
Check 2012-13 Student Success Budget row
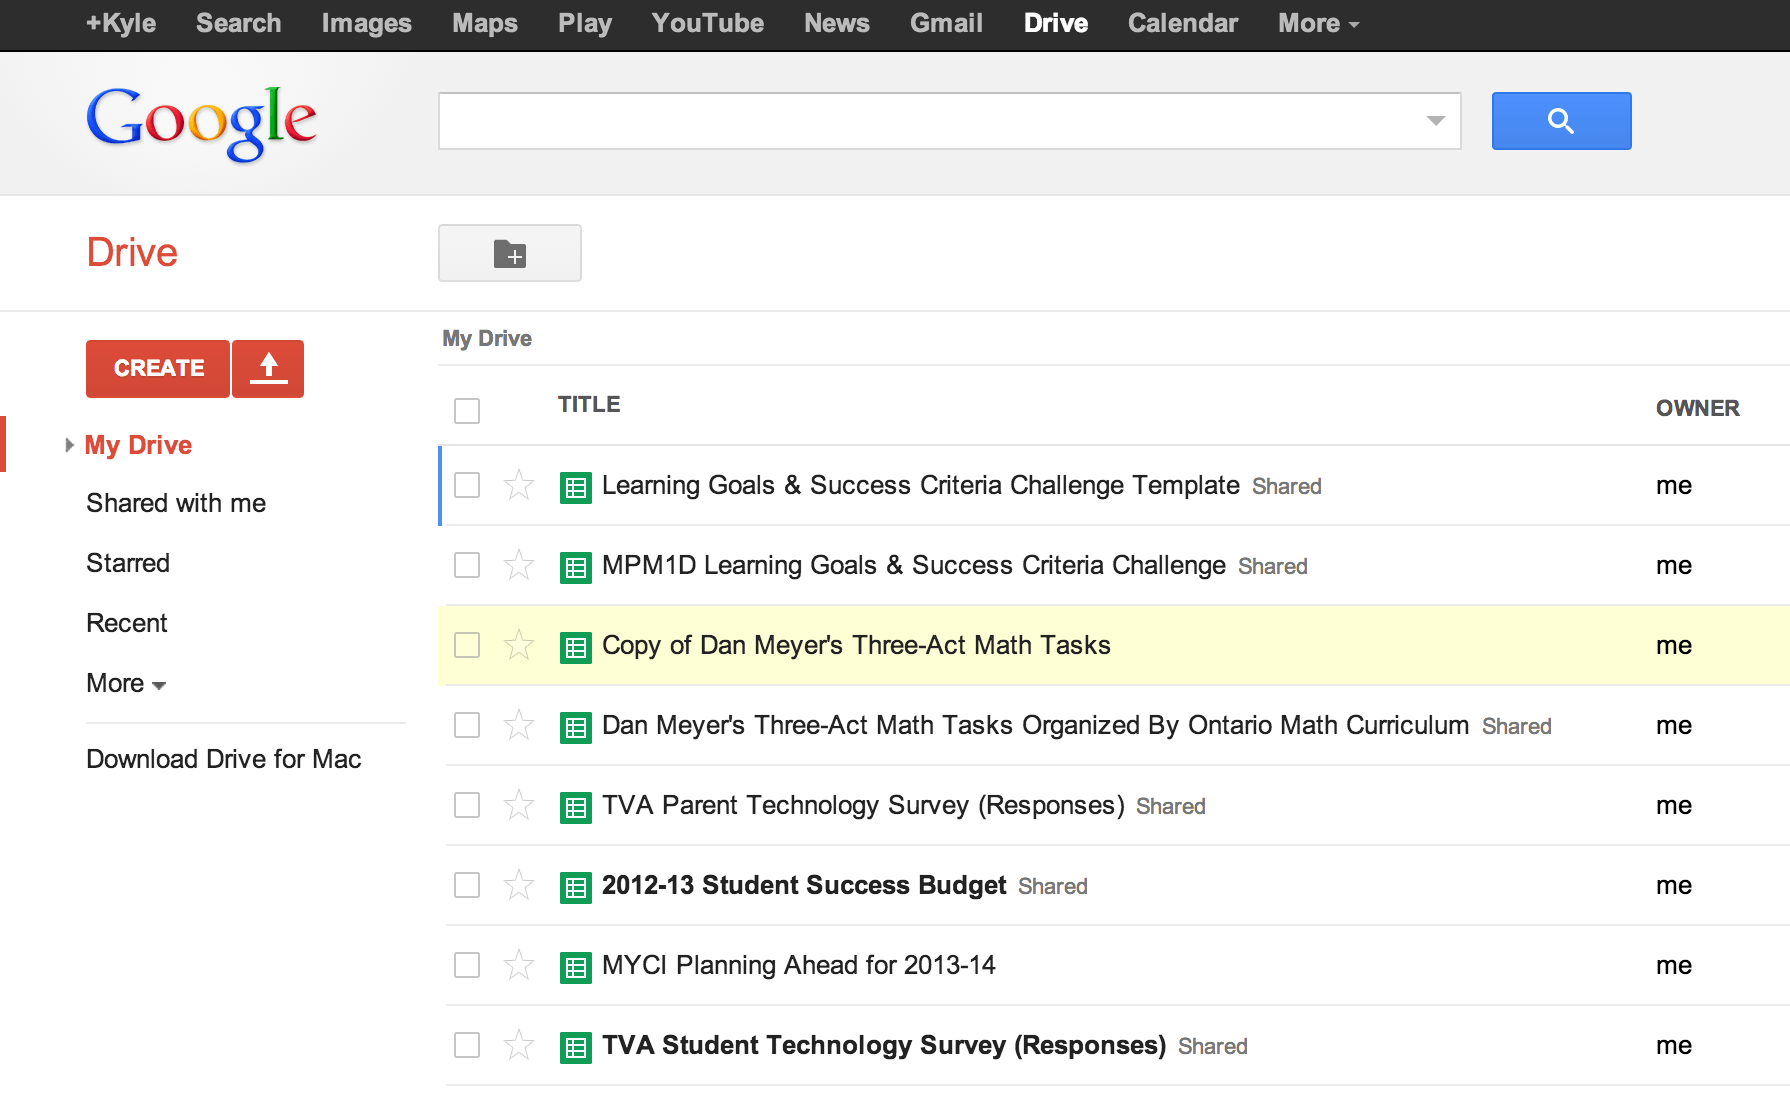point(467,885)
